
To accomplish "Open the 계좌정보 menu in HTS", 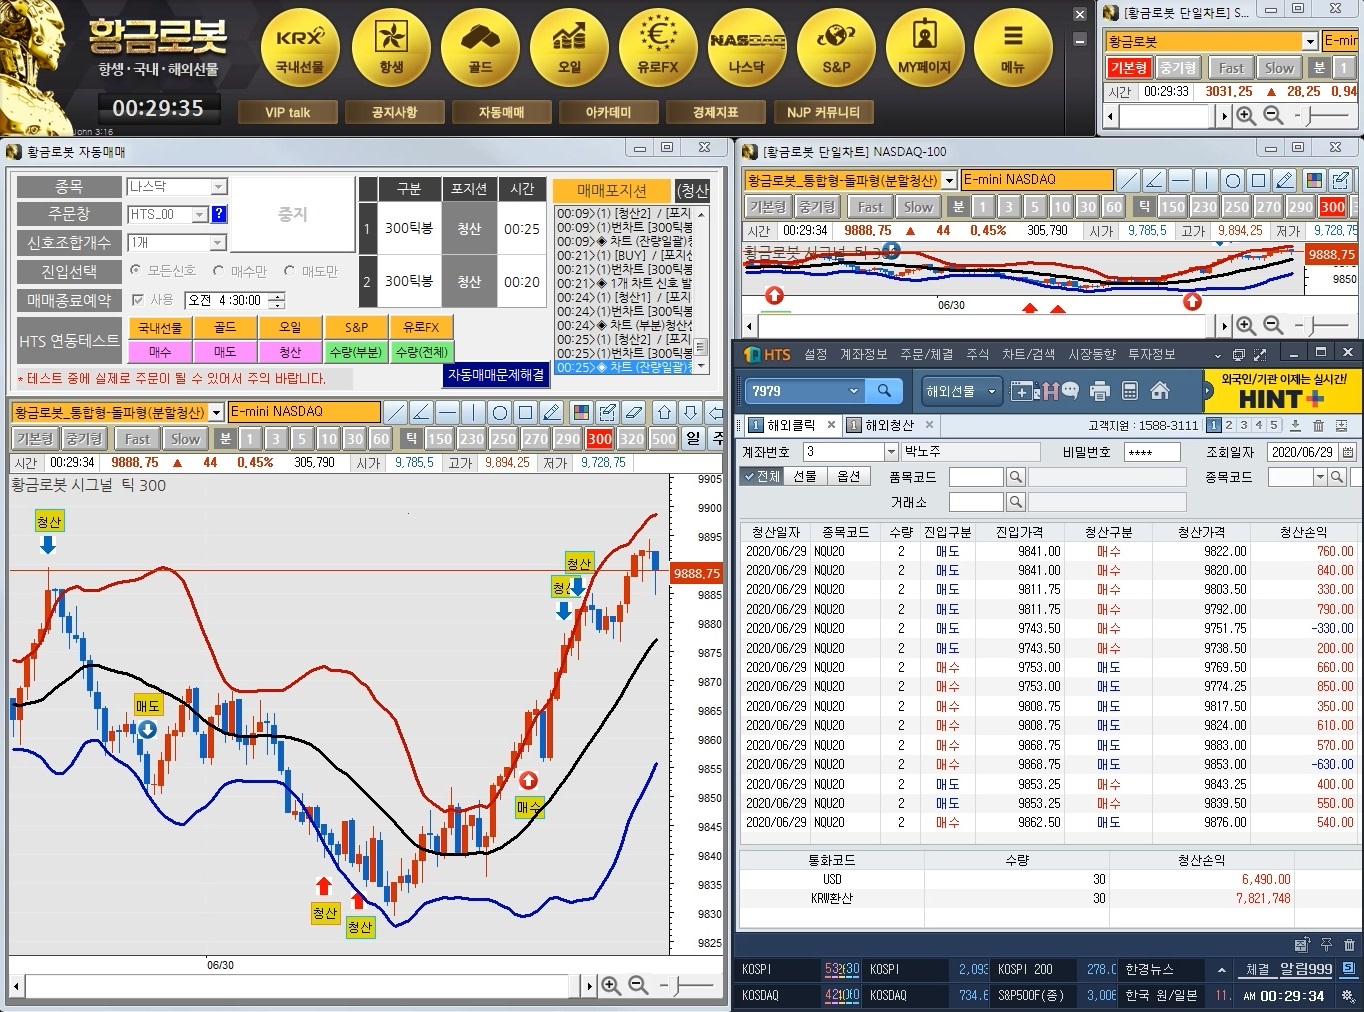I will pos(863,354).
